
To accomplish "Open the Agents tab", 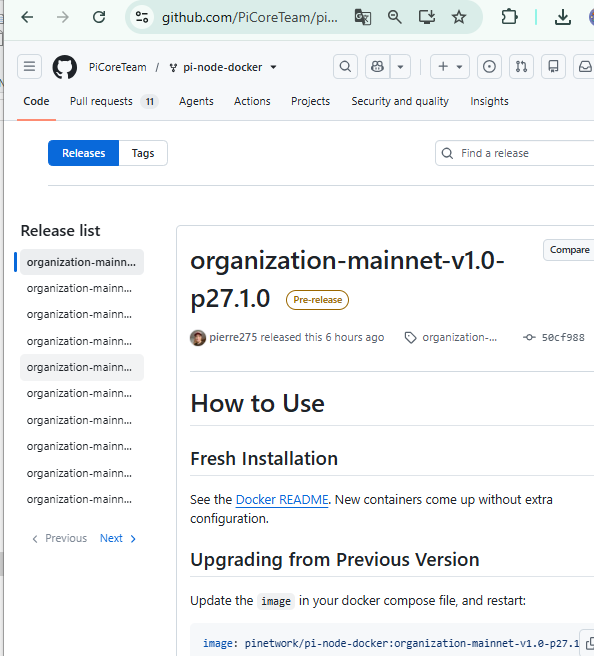I will pos(196,101).
